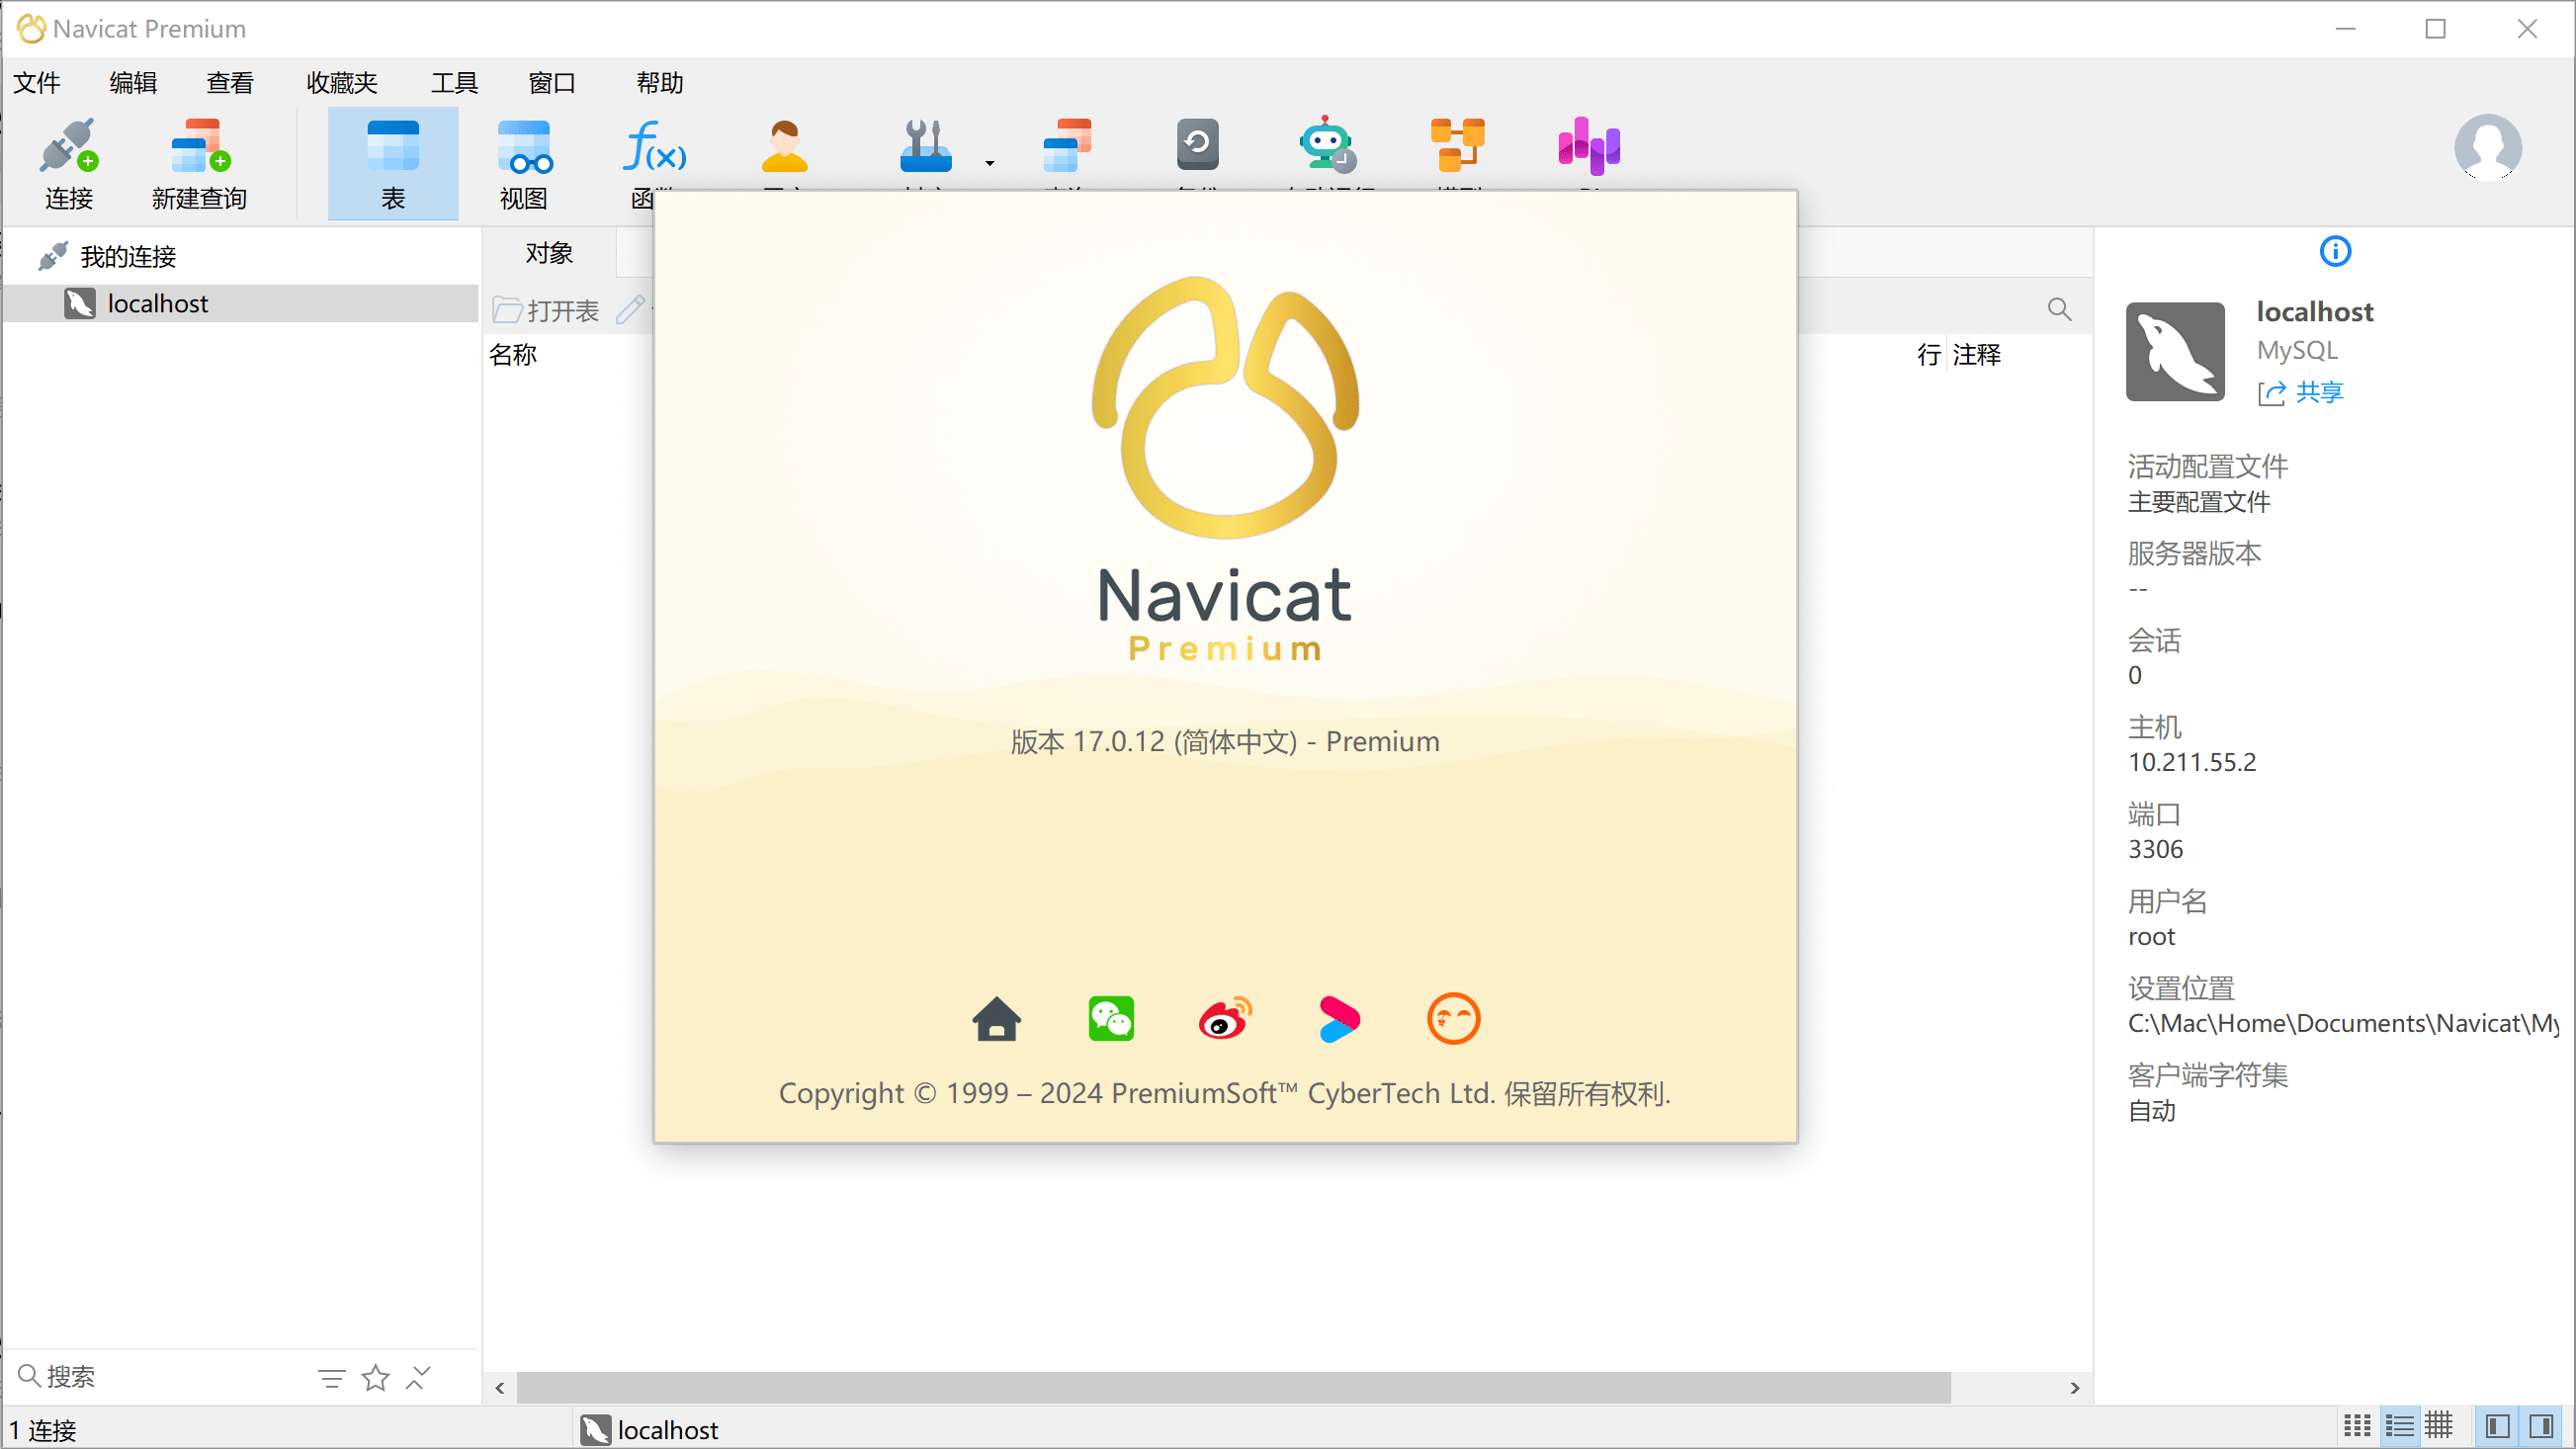The image size is (2576, 1449).
Task: Click the 搜索 field in connection pane
Action: (x=160, y=1377)
